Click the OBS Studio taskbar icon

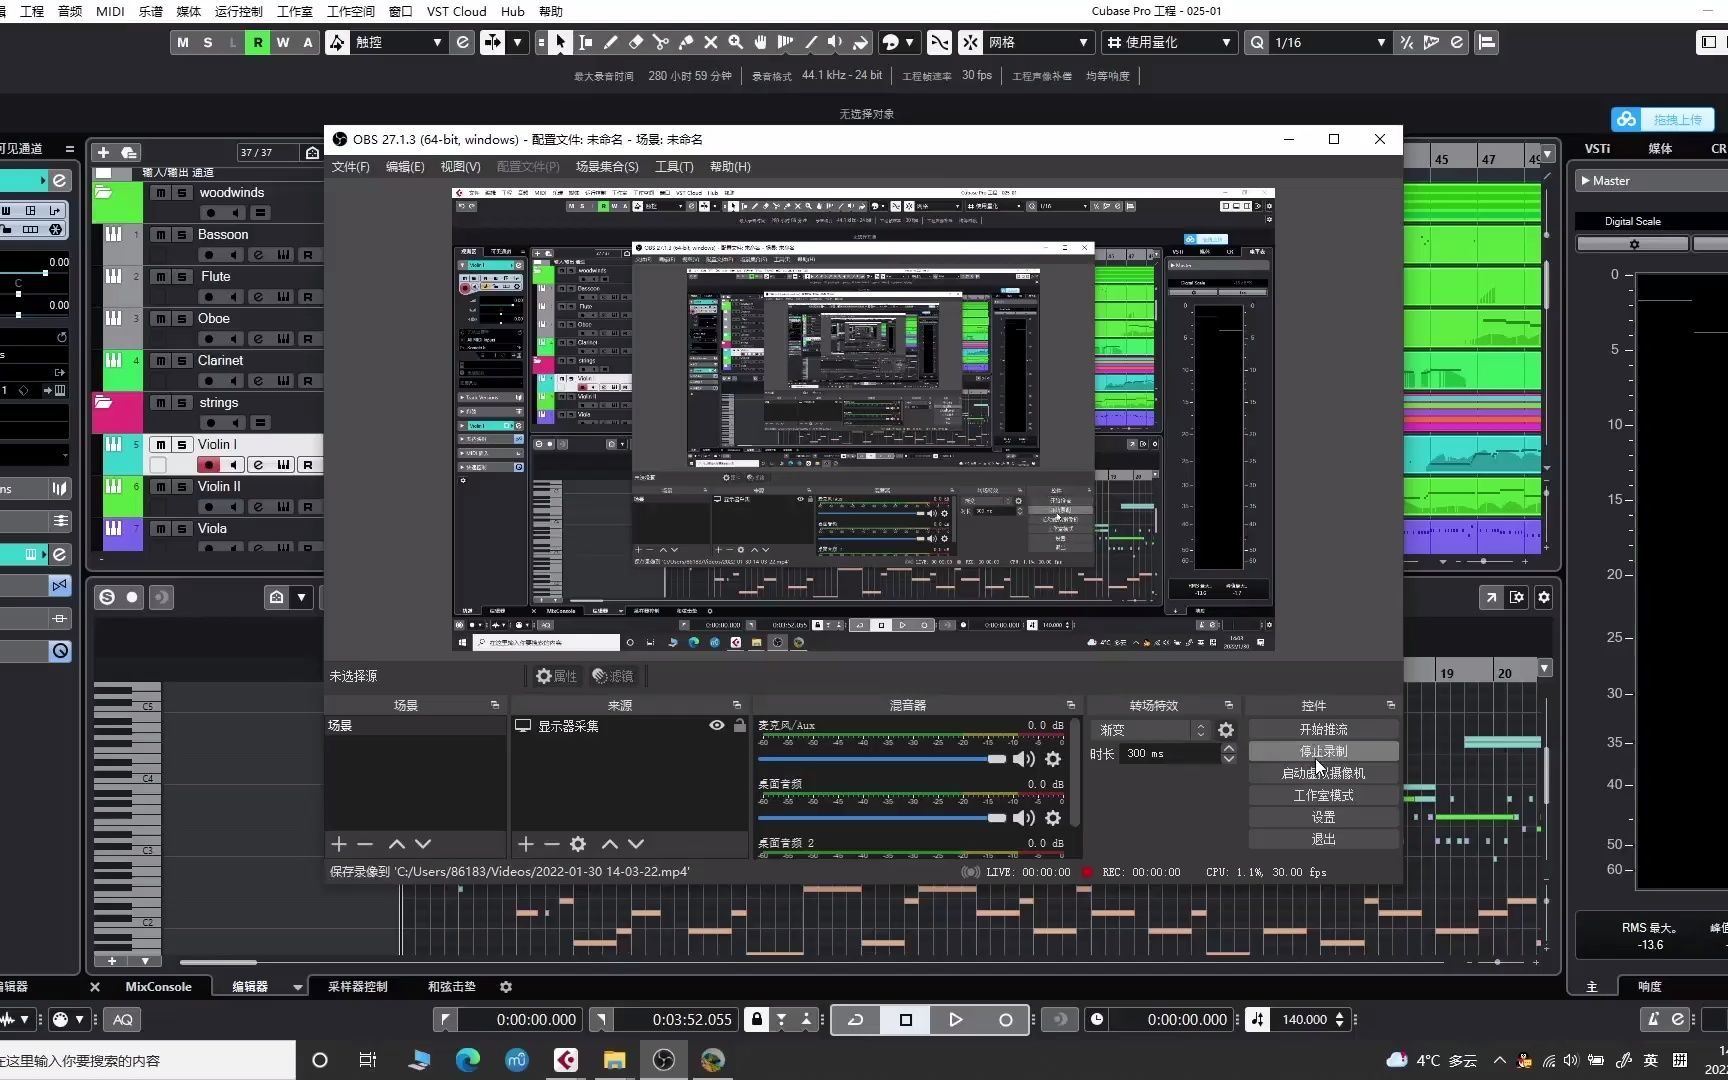pos(664,1060)
